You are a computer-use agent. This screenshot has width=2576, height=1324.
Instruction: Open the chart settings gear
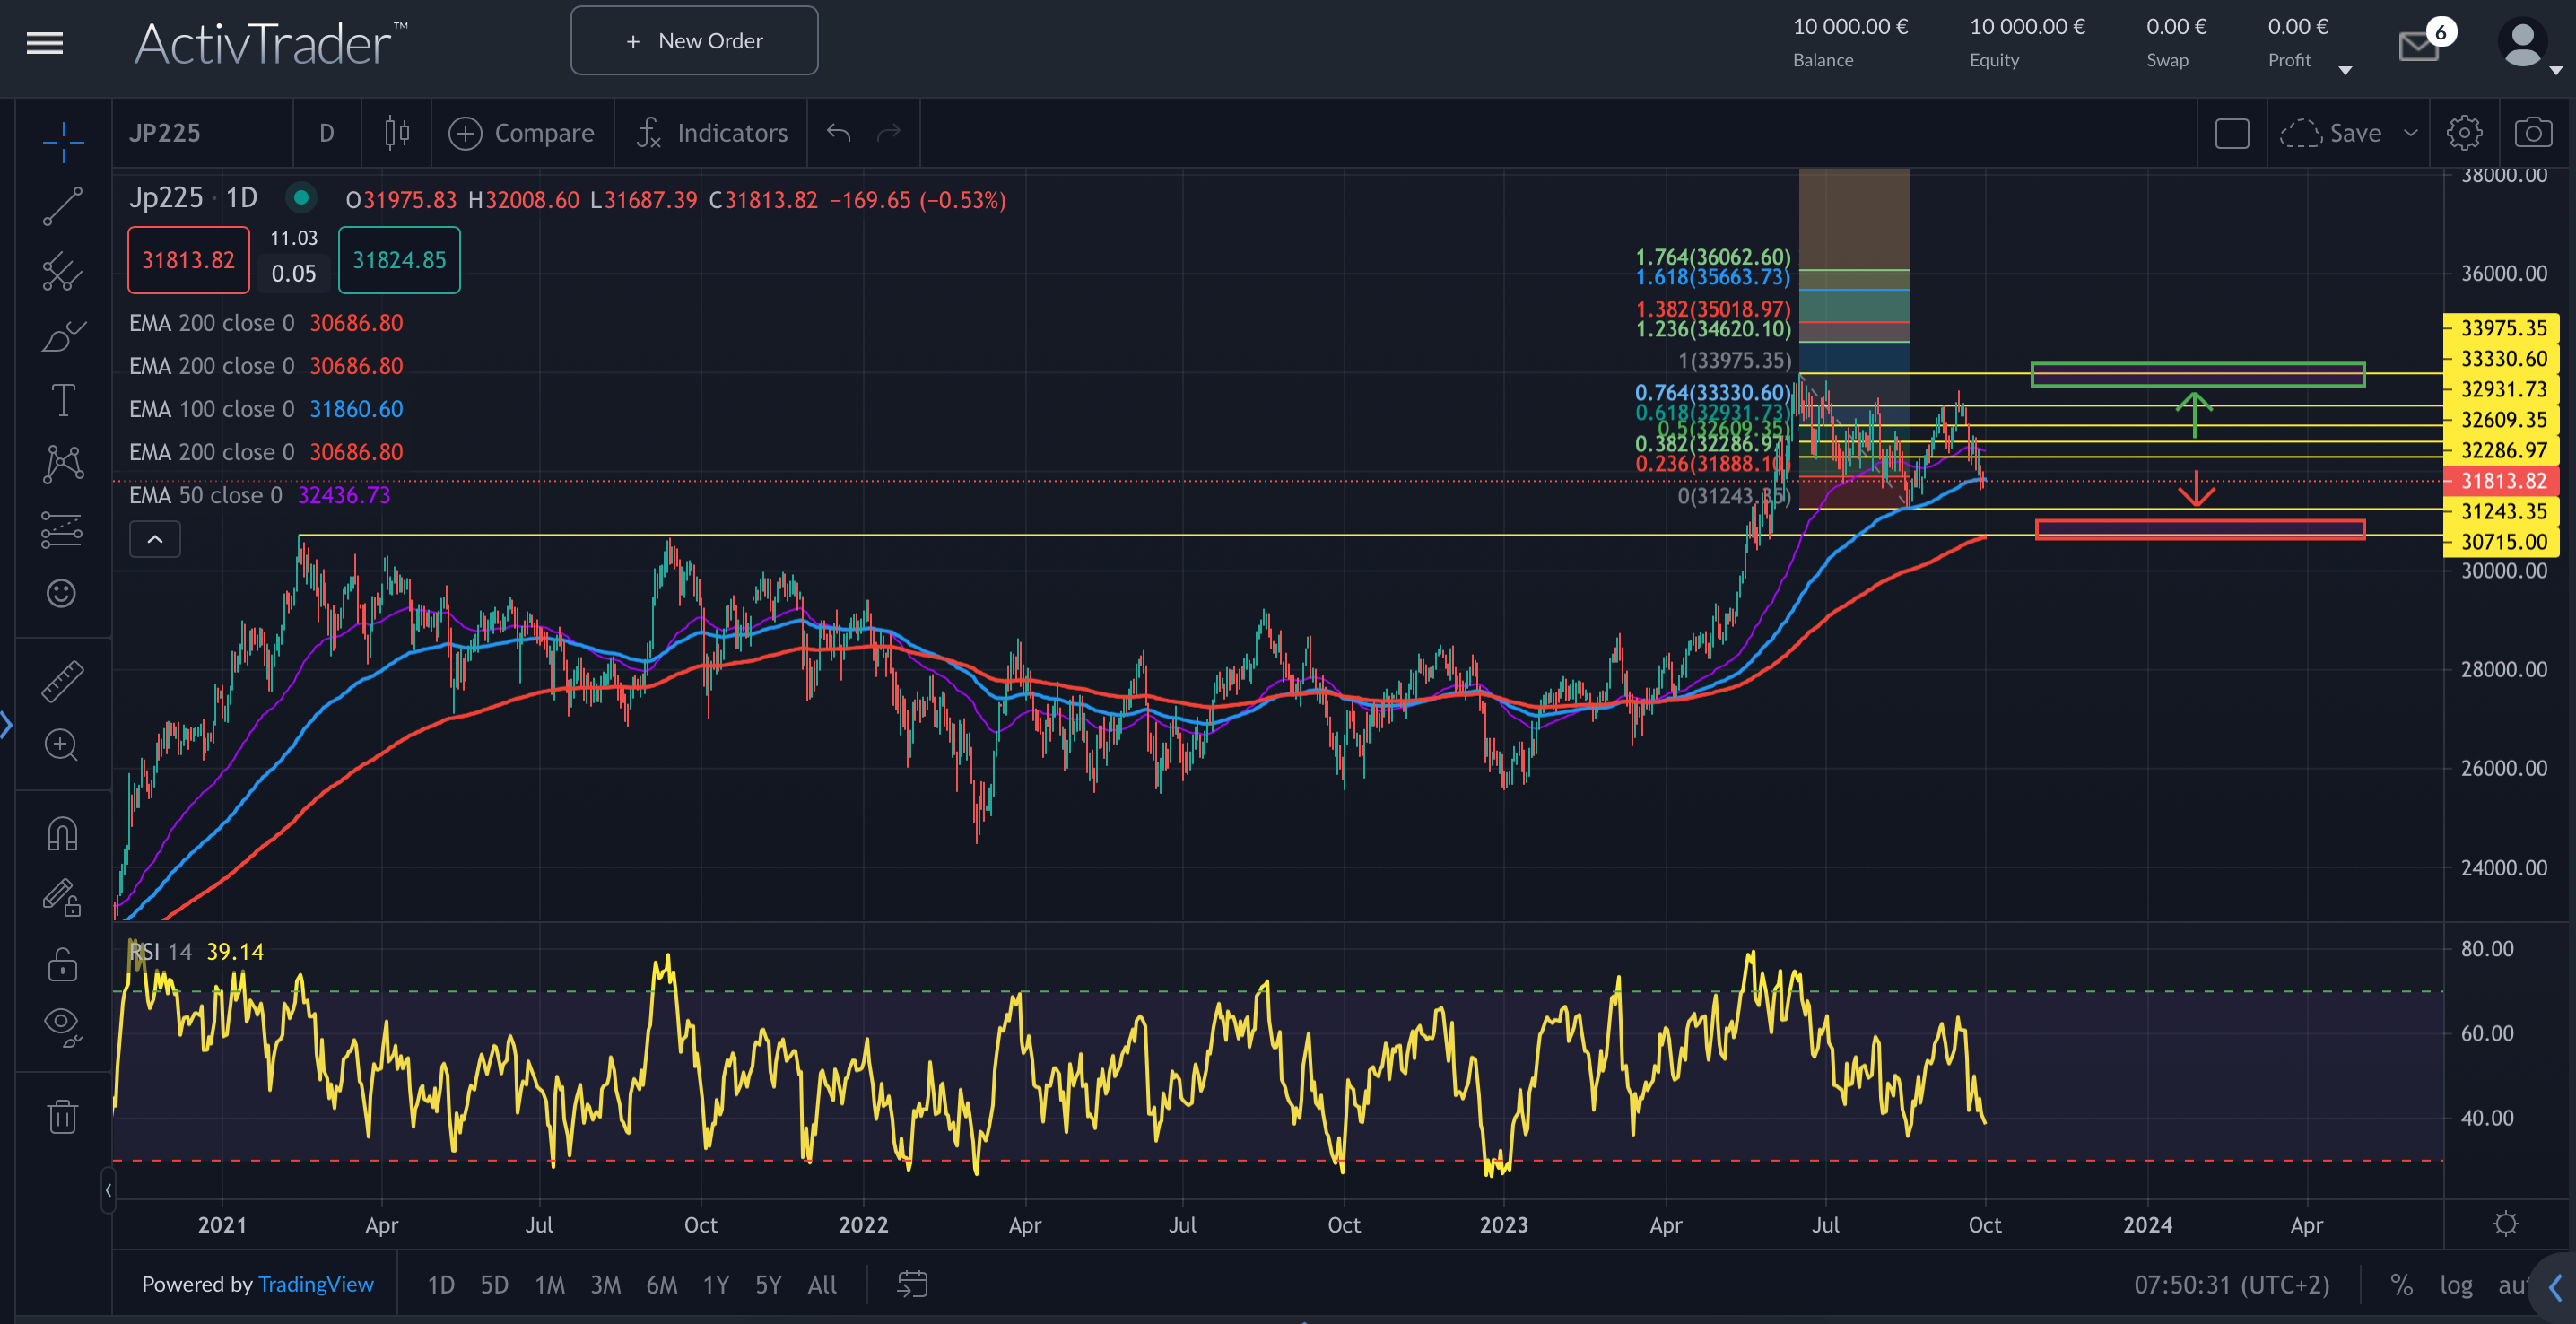tap(2464, 132)
